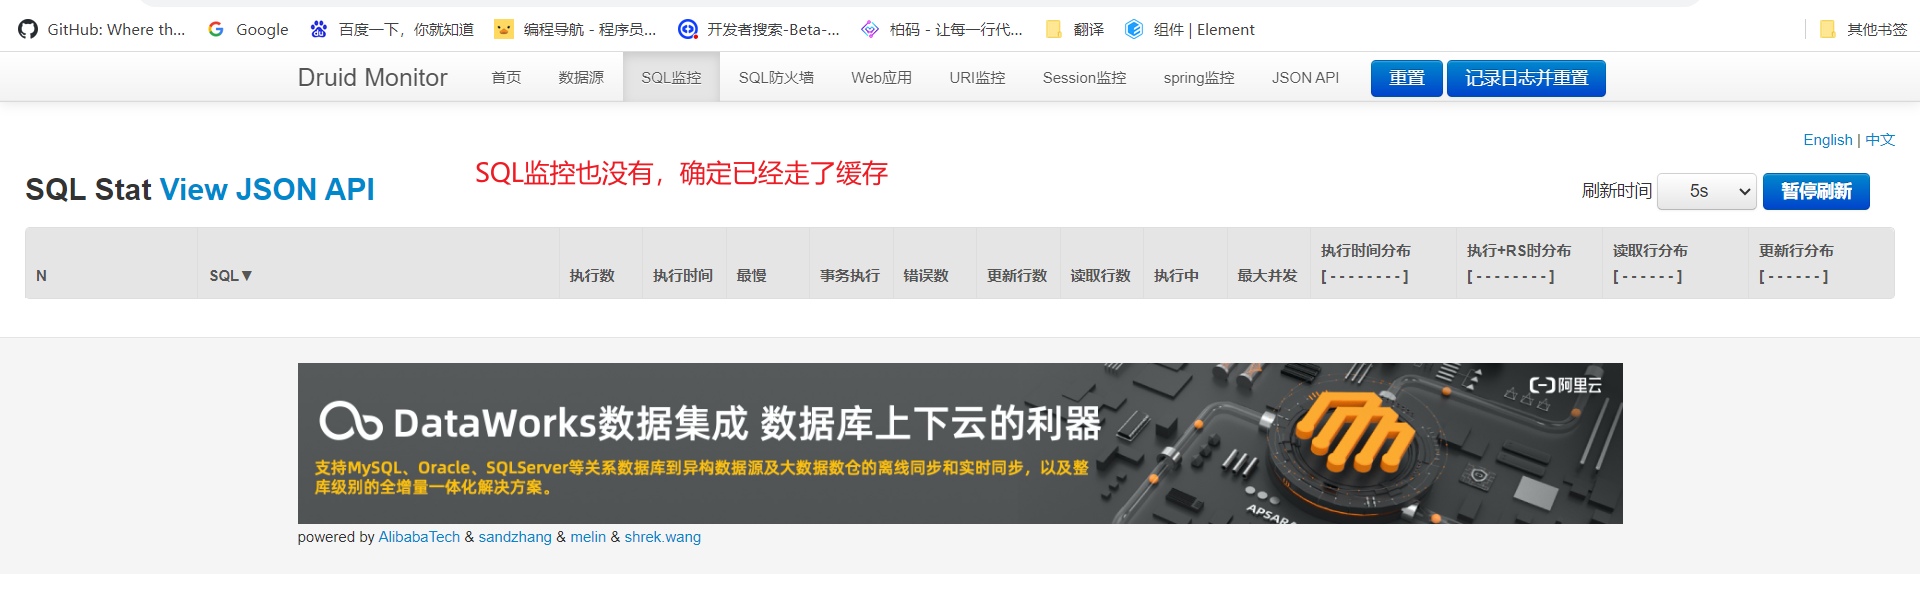Sort by 执行中 column header
Screen dimensions: 1920x594
(1185, 263)
